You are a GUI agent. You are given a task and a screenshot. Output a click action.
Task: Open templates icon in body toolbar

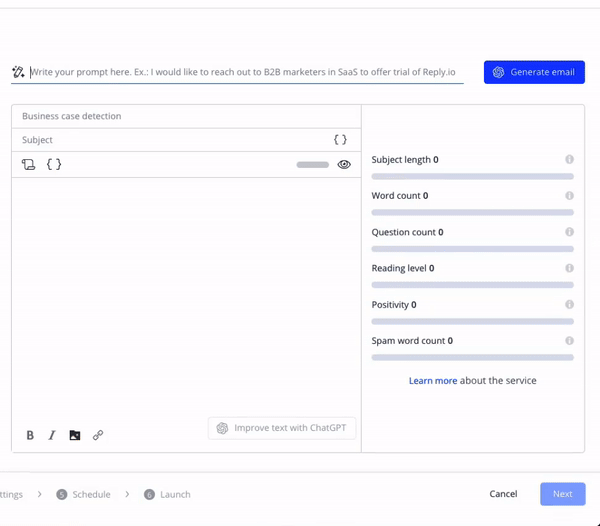[29, 164]
